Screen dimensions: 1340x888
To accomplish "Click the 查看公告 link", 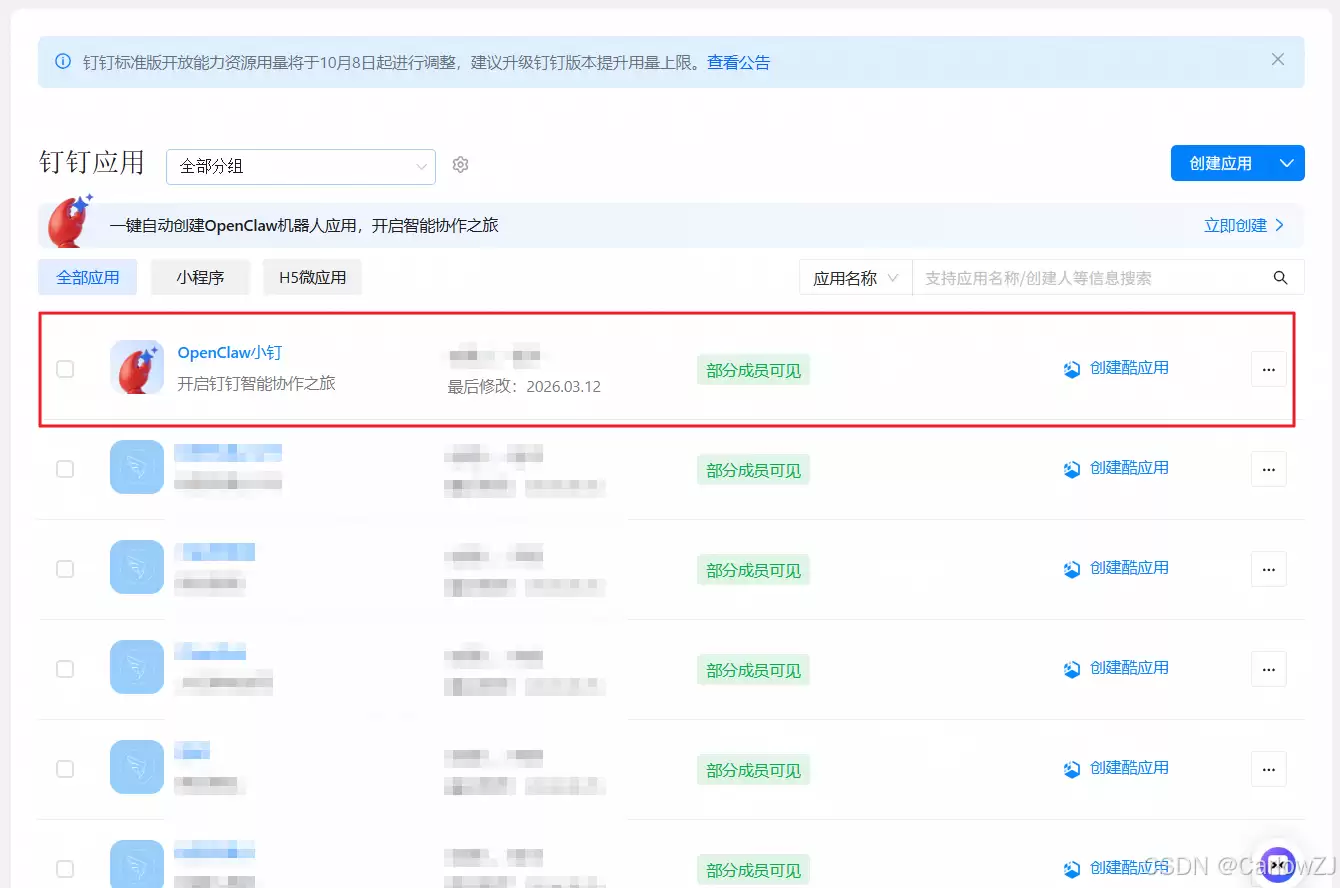I will (x=738, y=62).
